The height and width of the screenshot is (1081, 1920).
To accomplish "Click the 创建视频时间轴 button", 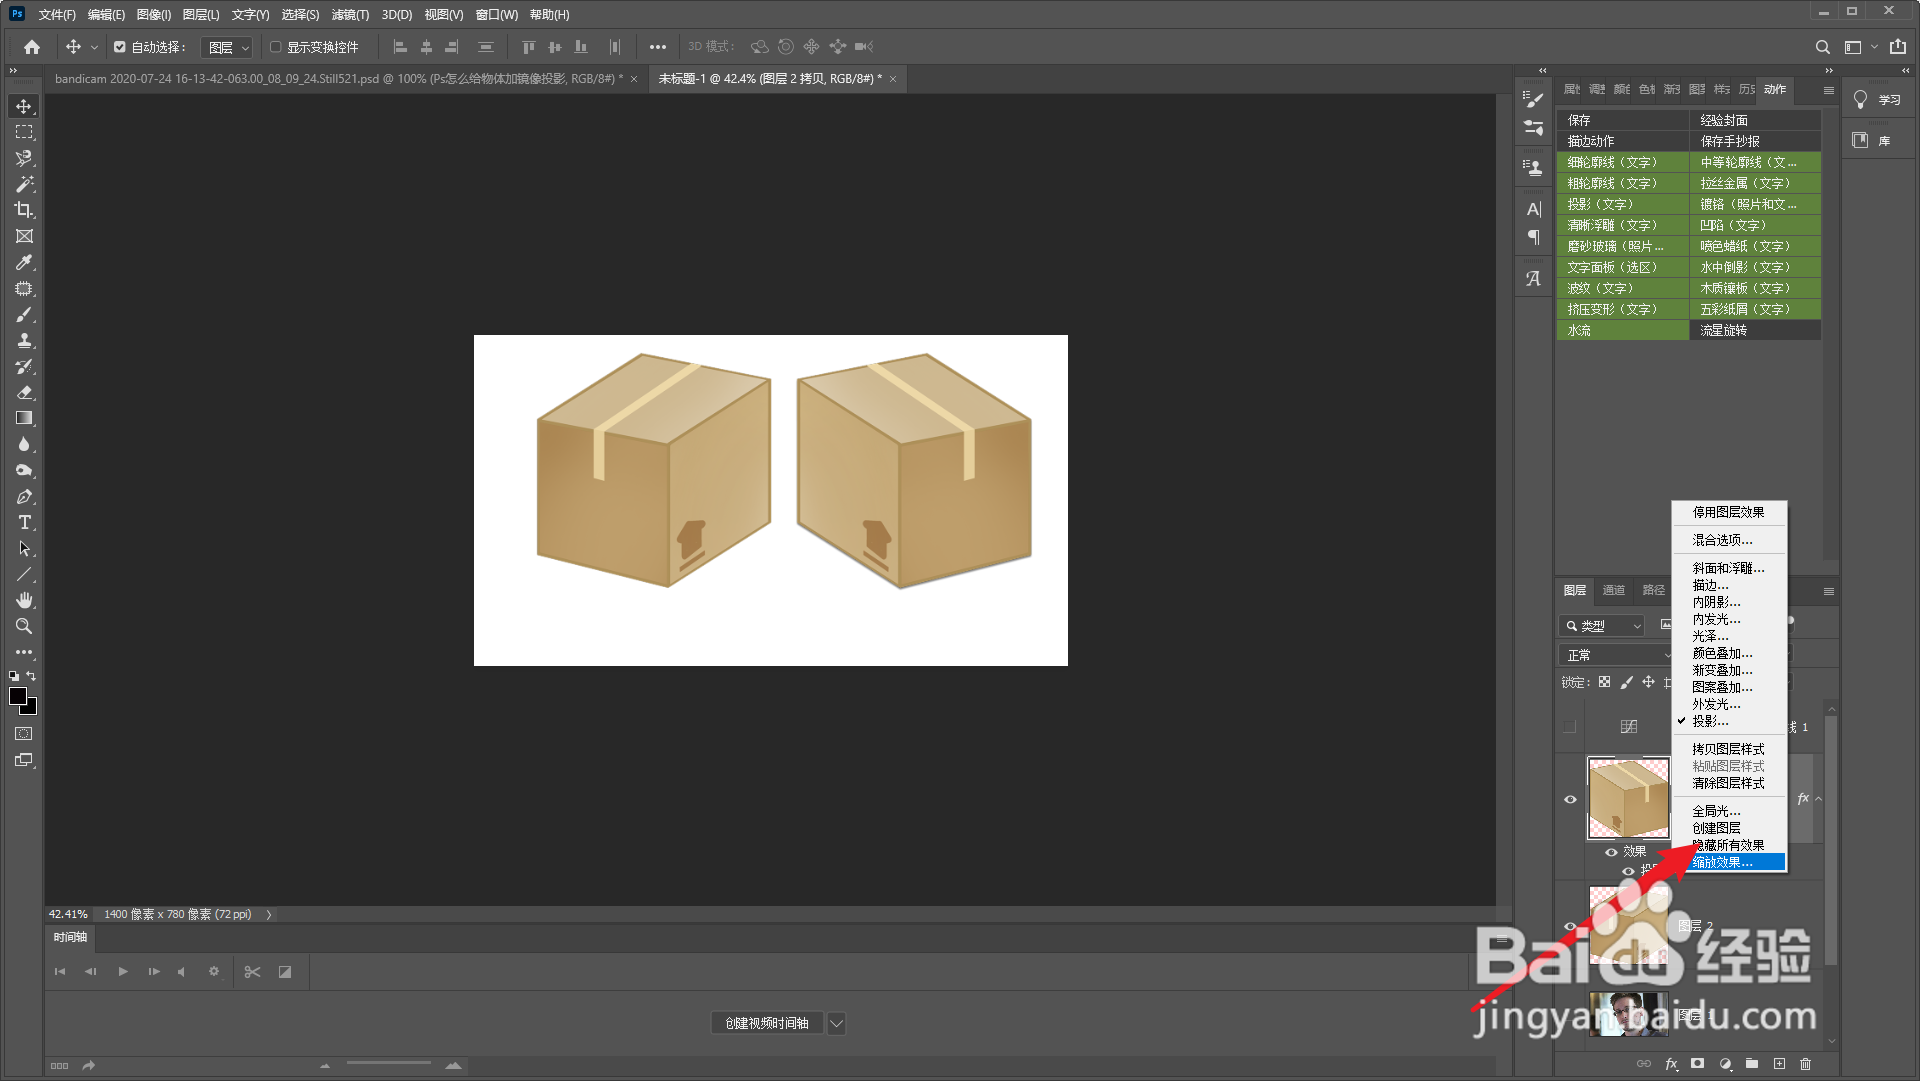I will (x=767, y=1023).
